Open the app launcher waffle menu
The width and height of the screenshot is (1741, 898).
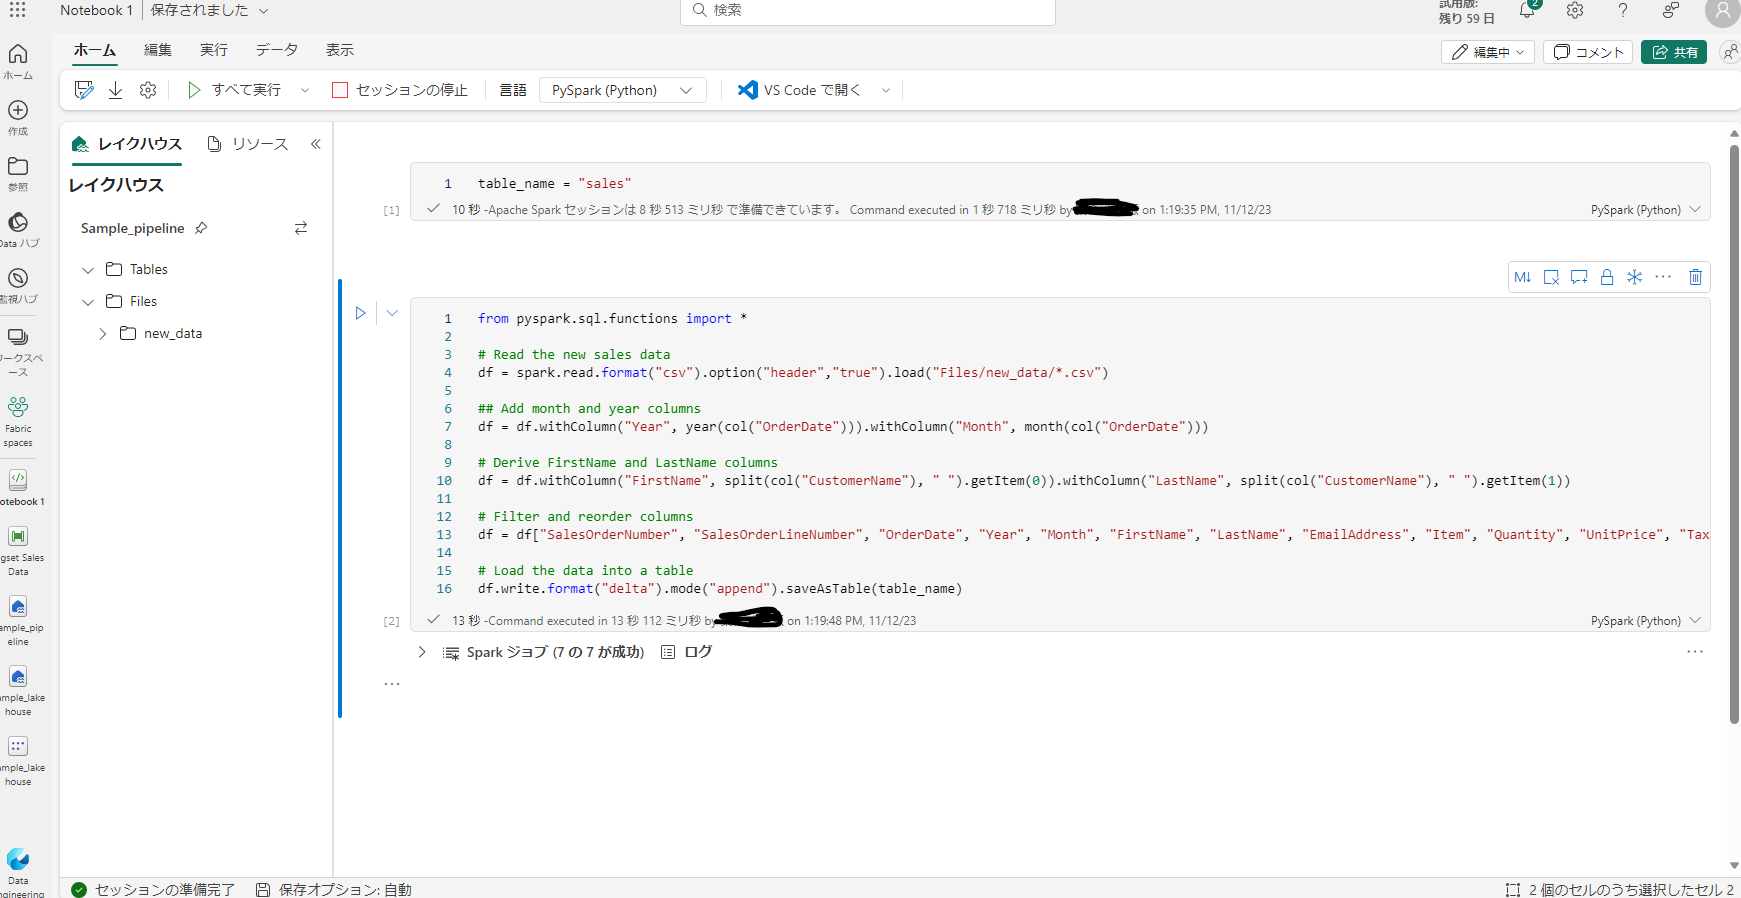tap(18, 10)
